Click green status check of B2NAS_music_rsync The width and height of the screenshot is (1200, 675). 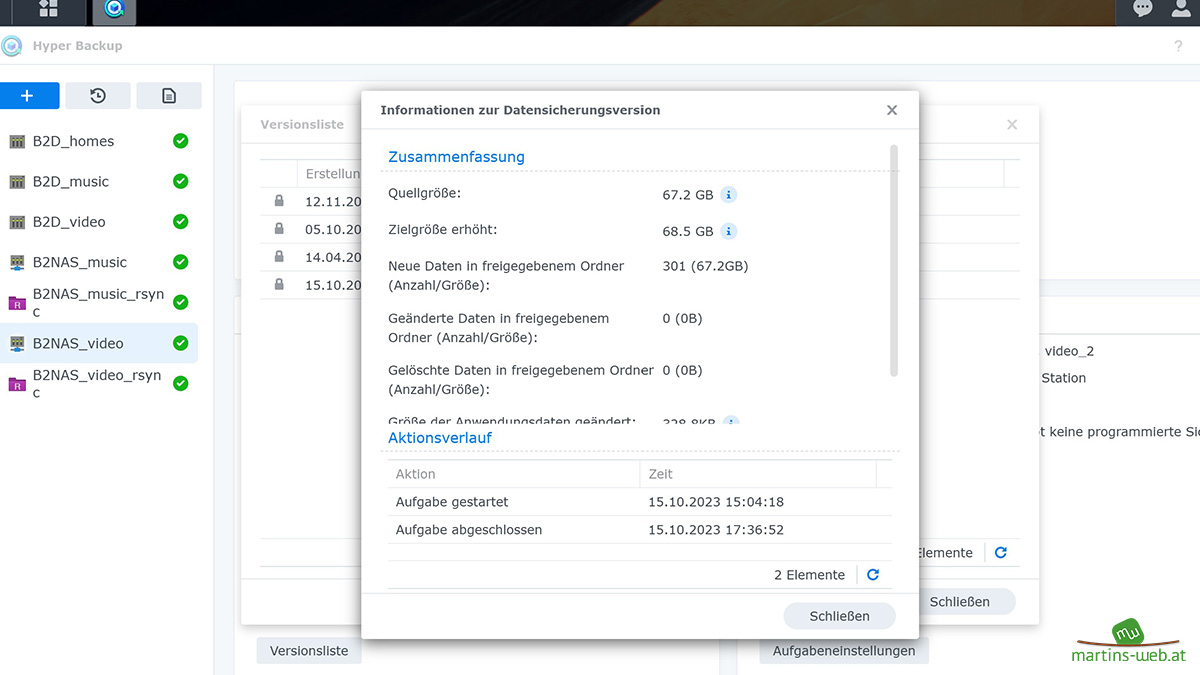180,302
